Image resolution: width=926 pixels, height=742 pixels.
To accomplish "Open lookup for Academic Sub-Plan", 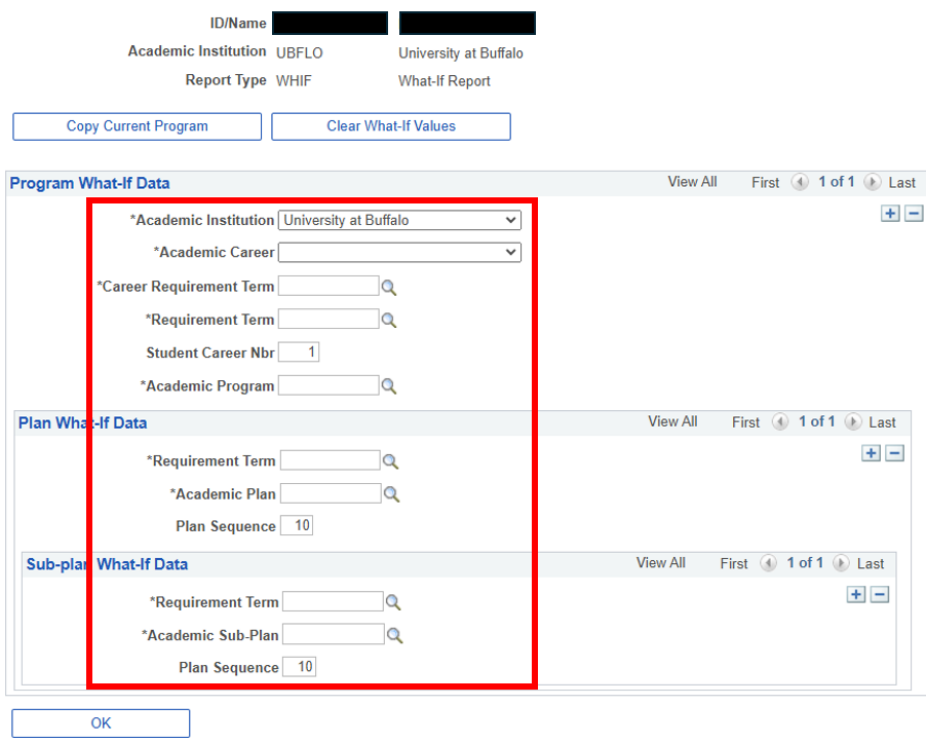I will (394, 636).
